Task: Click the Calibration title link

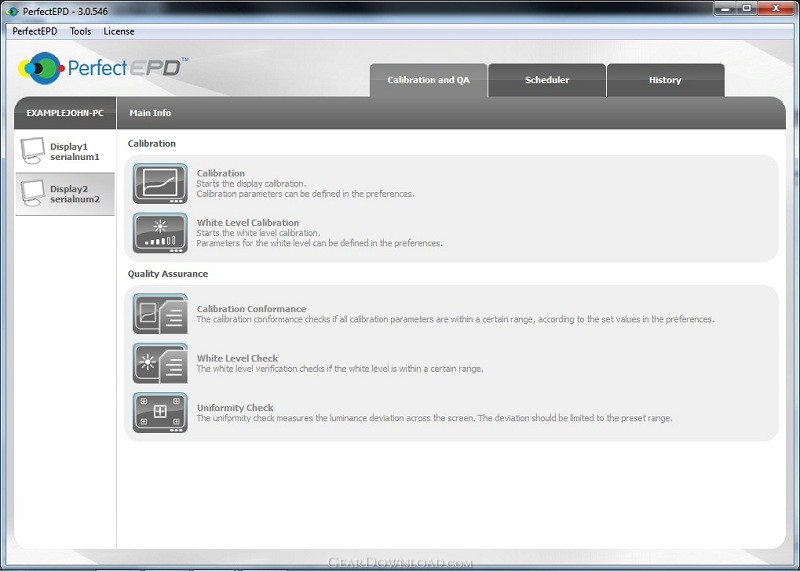Action: (221, 173)
